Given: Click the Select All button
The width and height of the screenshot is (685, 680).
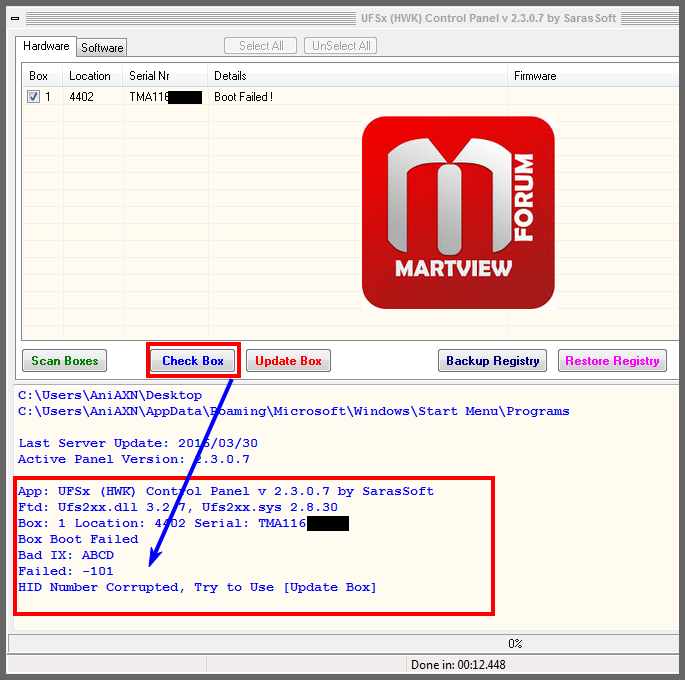Looking at the screenshot, I should 260,46.
